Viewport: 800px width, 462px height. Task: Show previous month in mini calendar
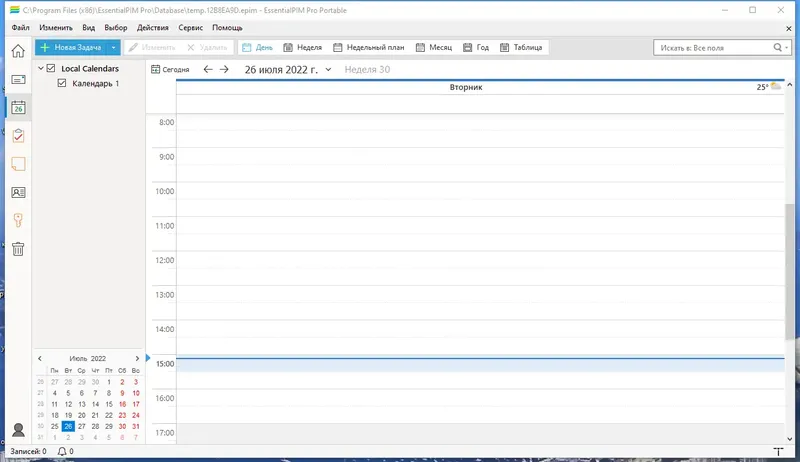[40, 358]
